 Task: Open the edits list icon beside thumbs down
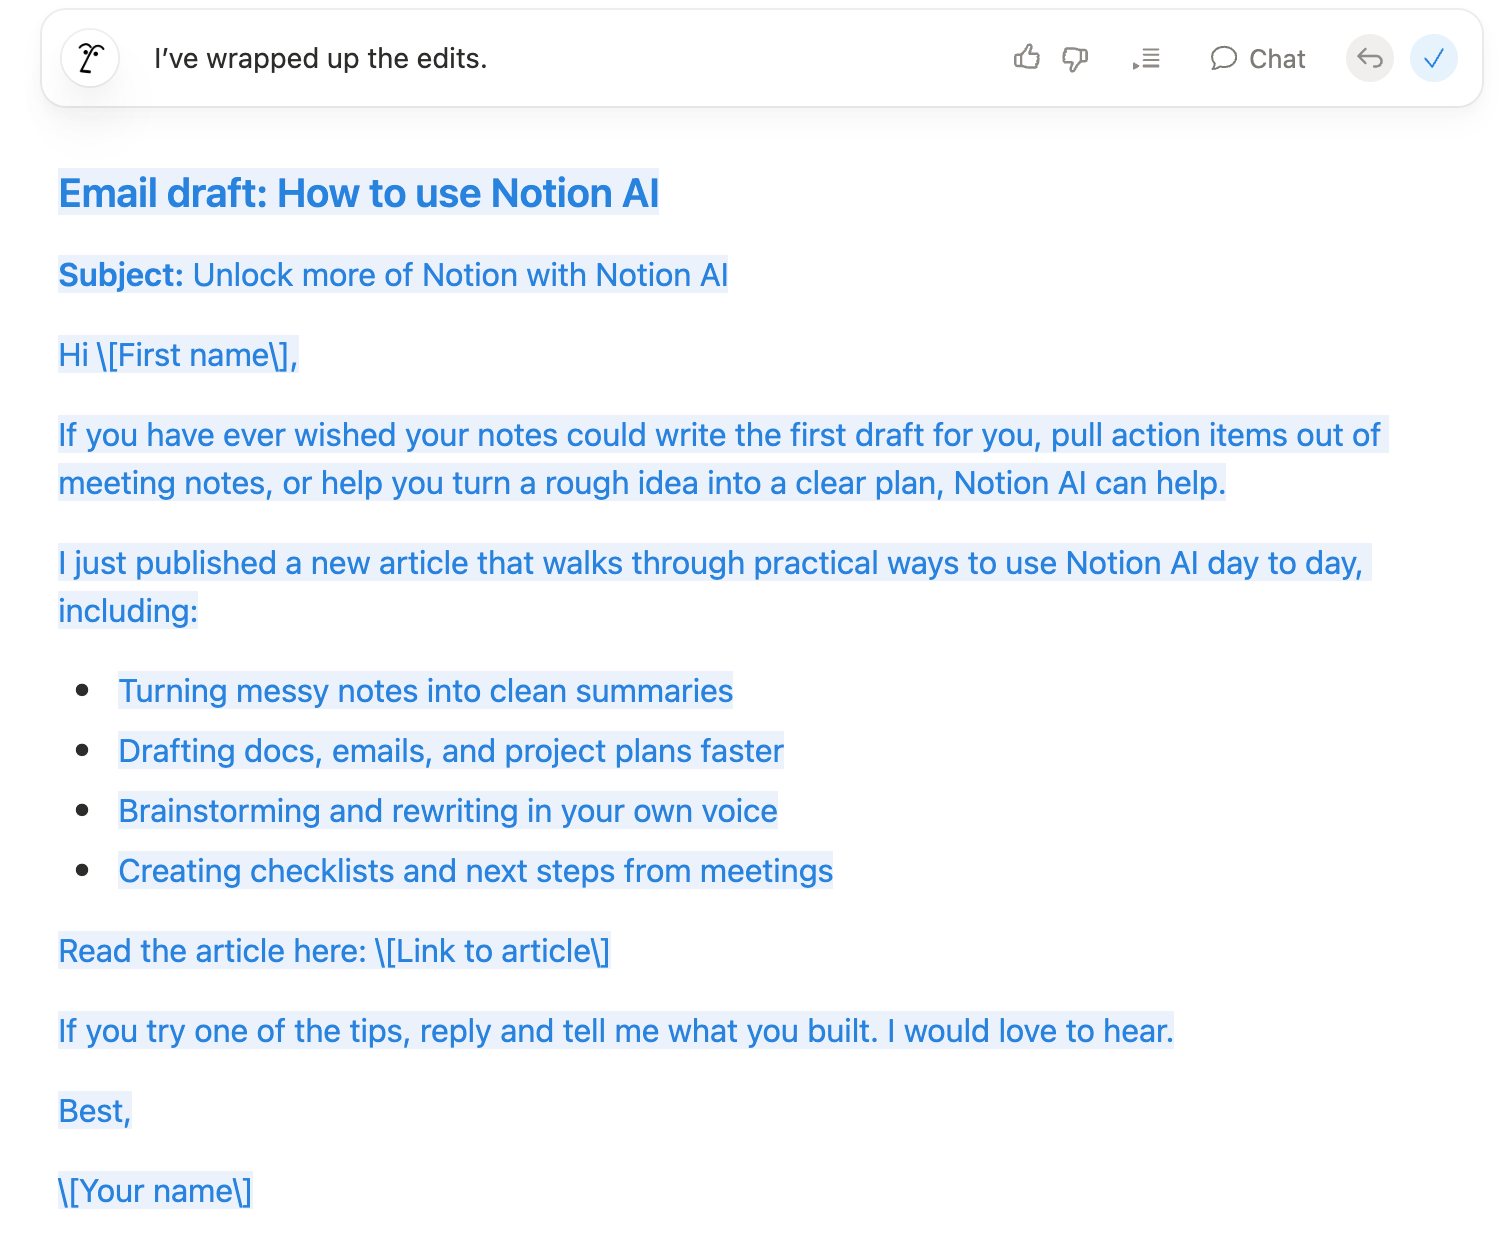click(1146, 58)
